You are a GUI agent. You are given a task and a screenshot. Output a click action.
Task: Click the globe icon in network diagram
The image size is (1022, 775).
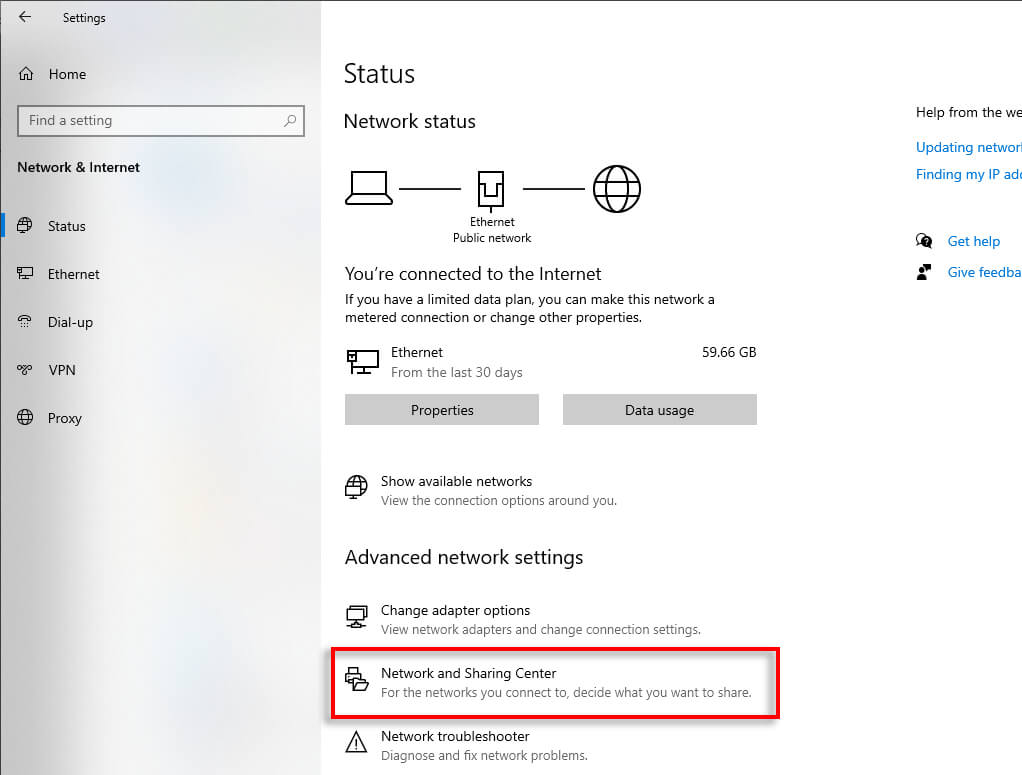click(617, 188)
